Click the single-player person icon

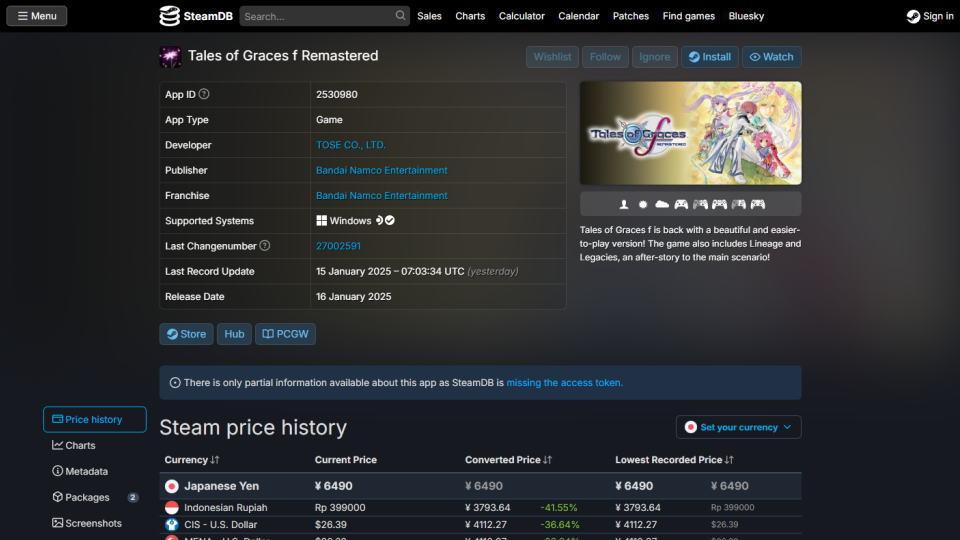(624, 204)
